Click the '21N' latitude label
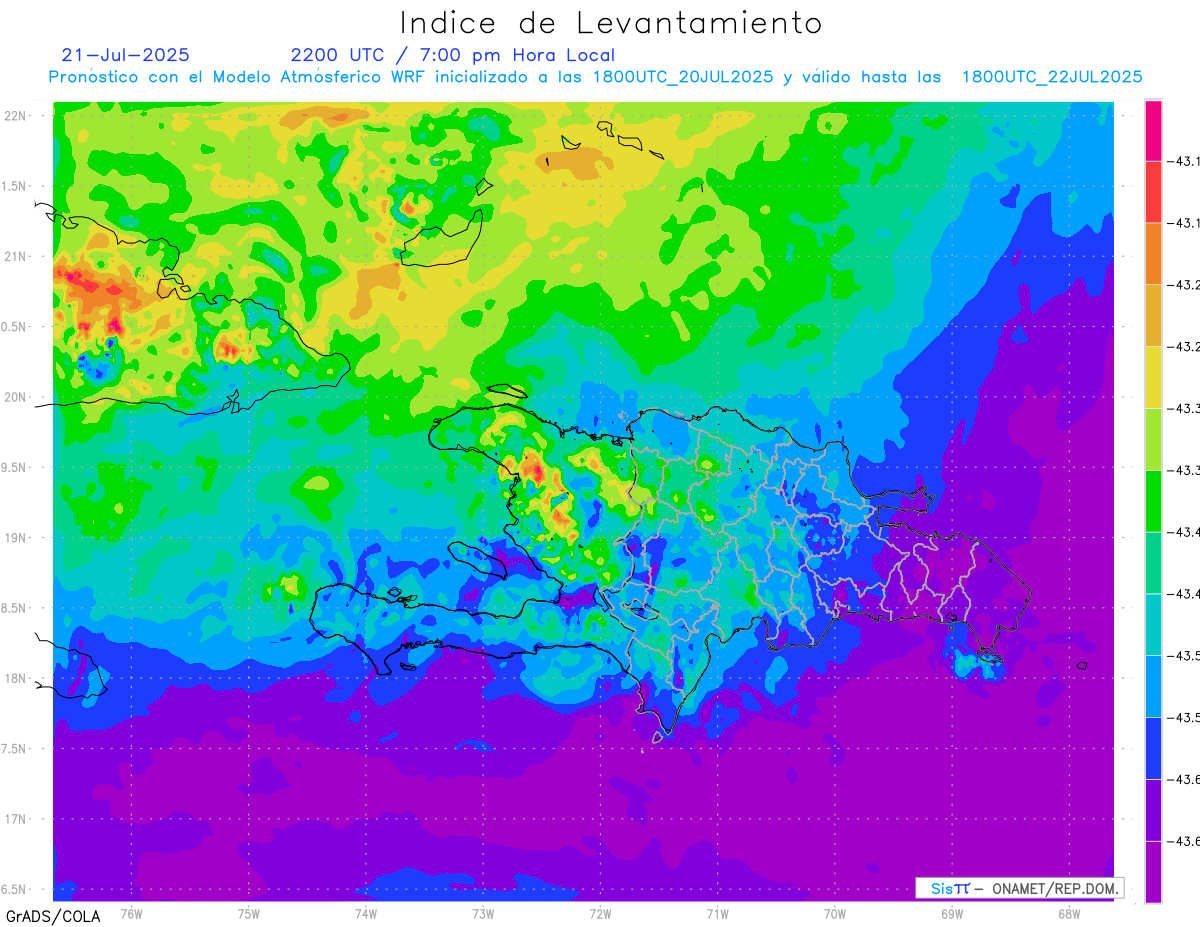This screenshot has height=927, width=1200. (x=14, y=257)
